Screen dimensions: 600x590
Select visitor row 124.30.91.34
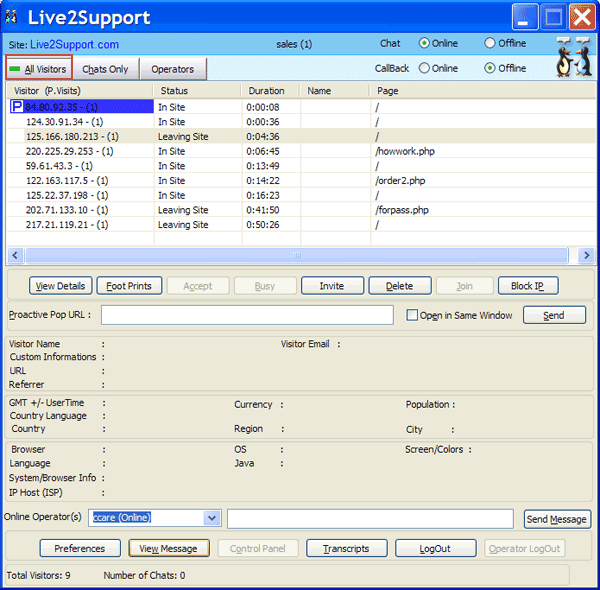[302, 122]
